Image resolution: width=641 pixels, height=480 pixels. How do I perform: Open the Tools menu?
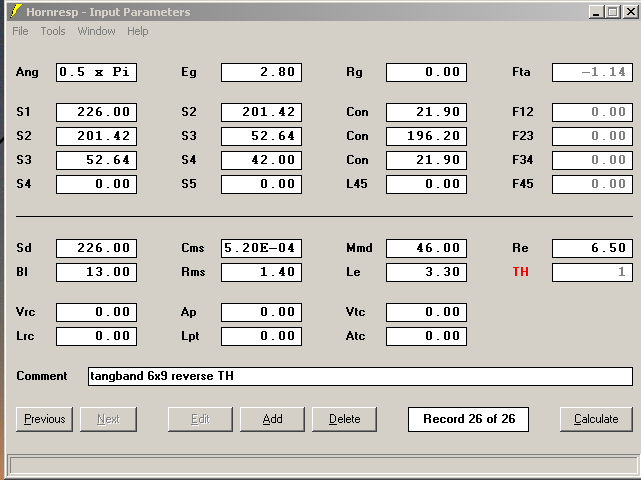[53, 31]
